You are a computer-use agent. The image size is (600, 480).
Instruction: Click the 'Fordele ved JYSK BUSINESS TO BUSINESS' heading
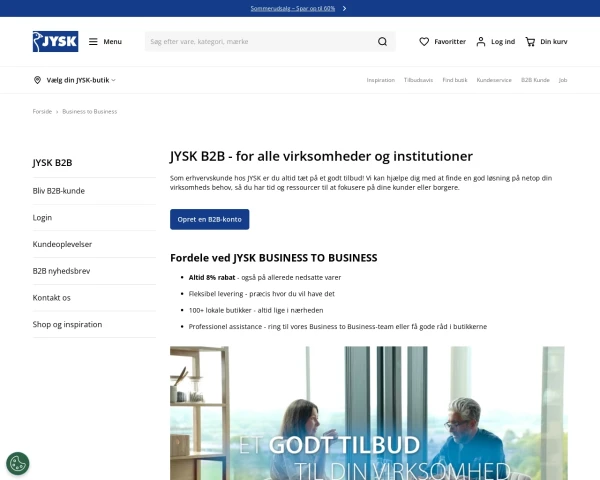pyautogui.click(x=274, y=258)
